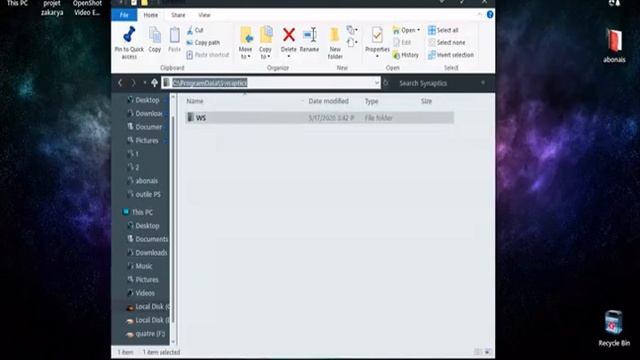
Task: Open the New item dropdown icon
Action: click(x=352, y=30)
